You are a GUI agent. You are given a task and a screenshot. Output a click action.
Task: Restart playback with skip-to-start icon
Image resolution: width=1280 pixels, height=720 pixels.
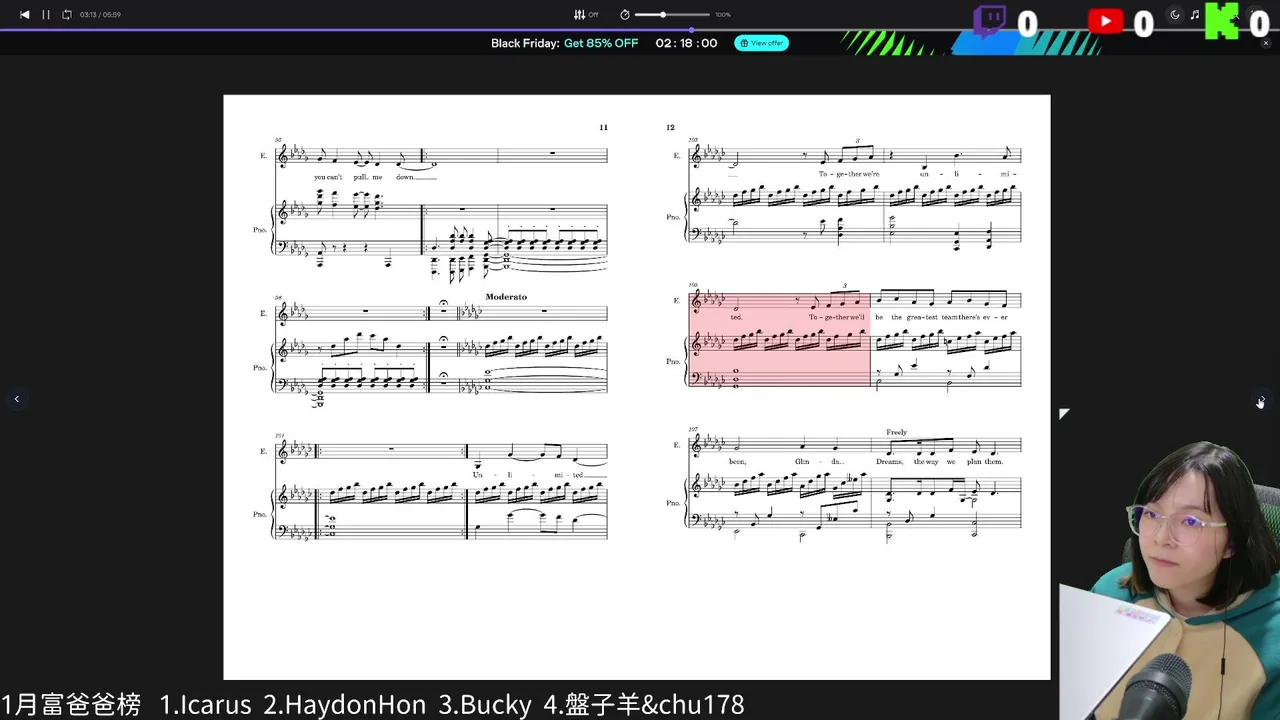pyautogui.click(x=25, y=15)
